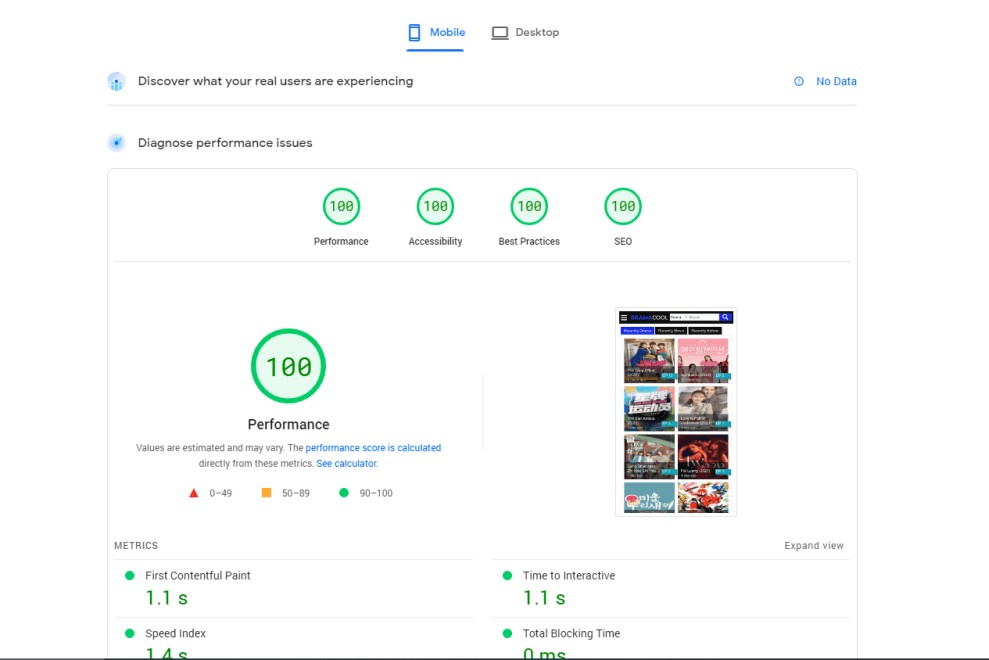Select the small Performance score gauge
Viewport: 989px width, 660px height.
point(341,207)
